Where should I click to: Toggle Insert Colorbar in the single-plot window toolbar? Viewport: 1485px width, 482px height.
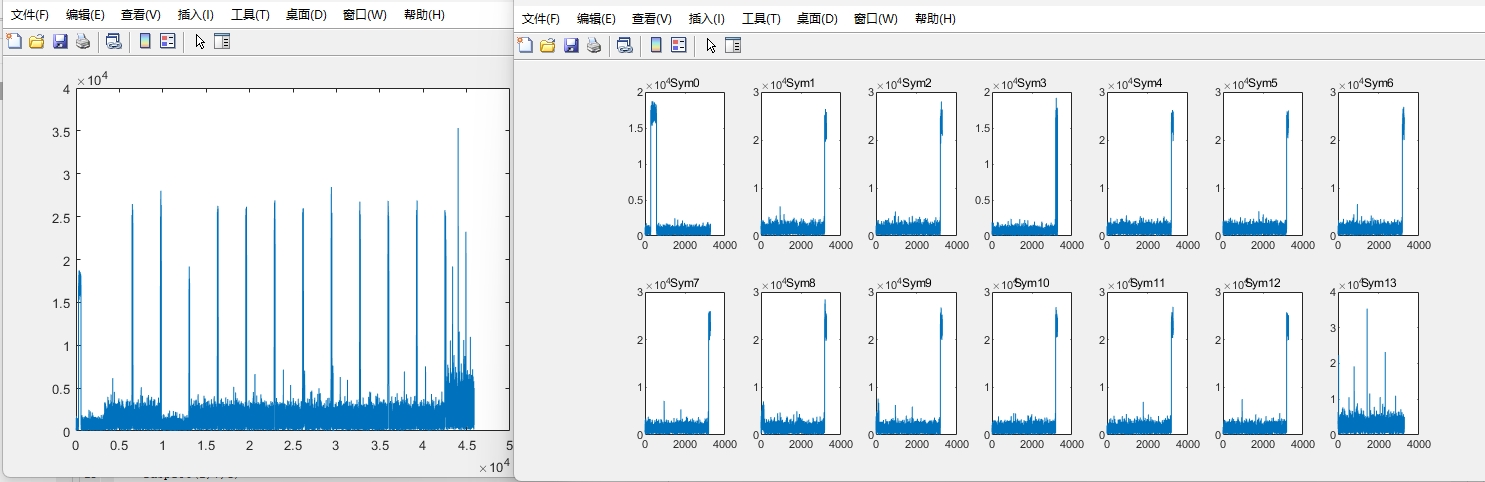pyautogui.click(x=145, y=41)
